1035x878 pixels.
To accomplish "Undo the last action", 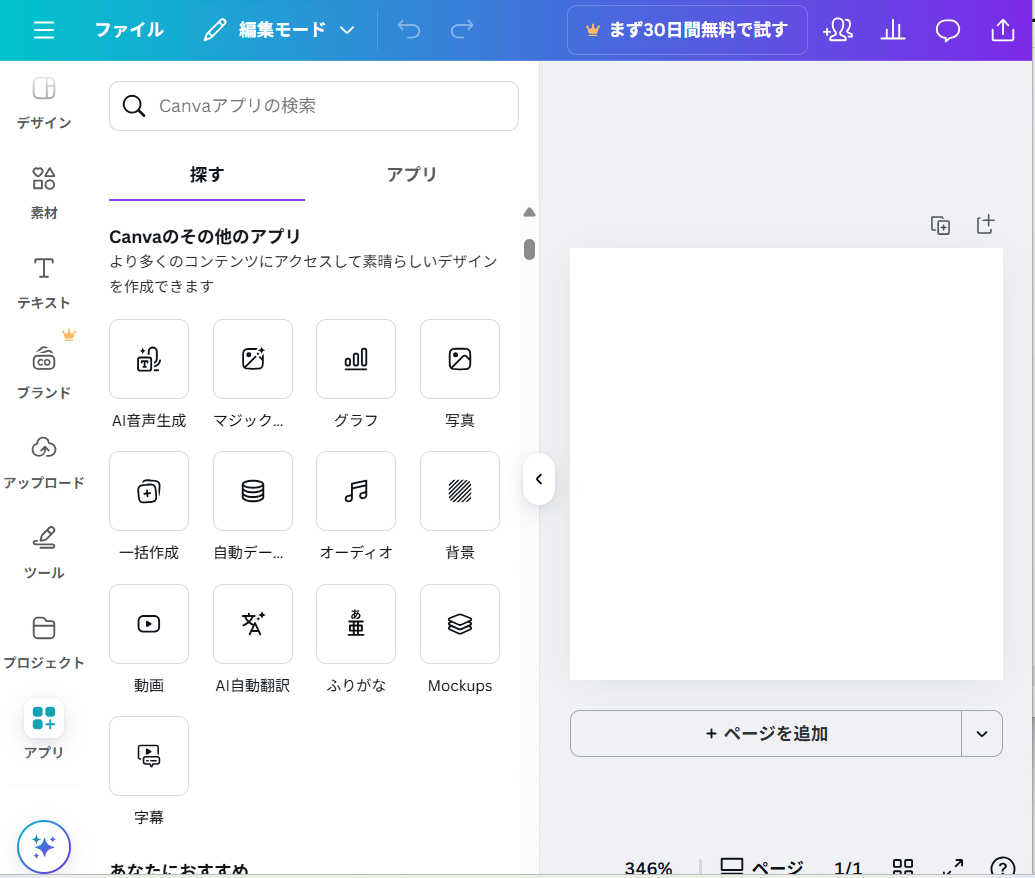I will click(409, 30).
